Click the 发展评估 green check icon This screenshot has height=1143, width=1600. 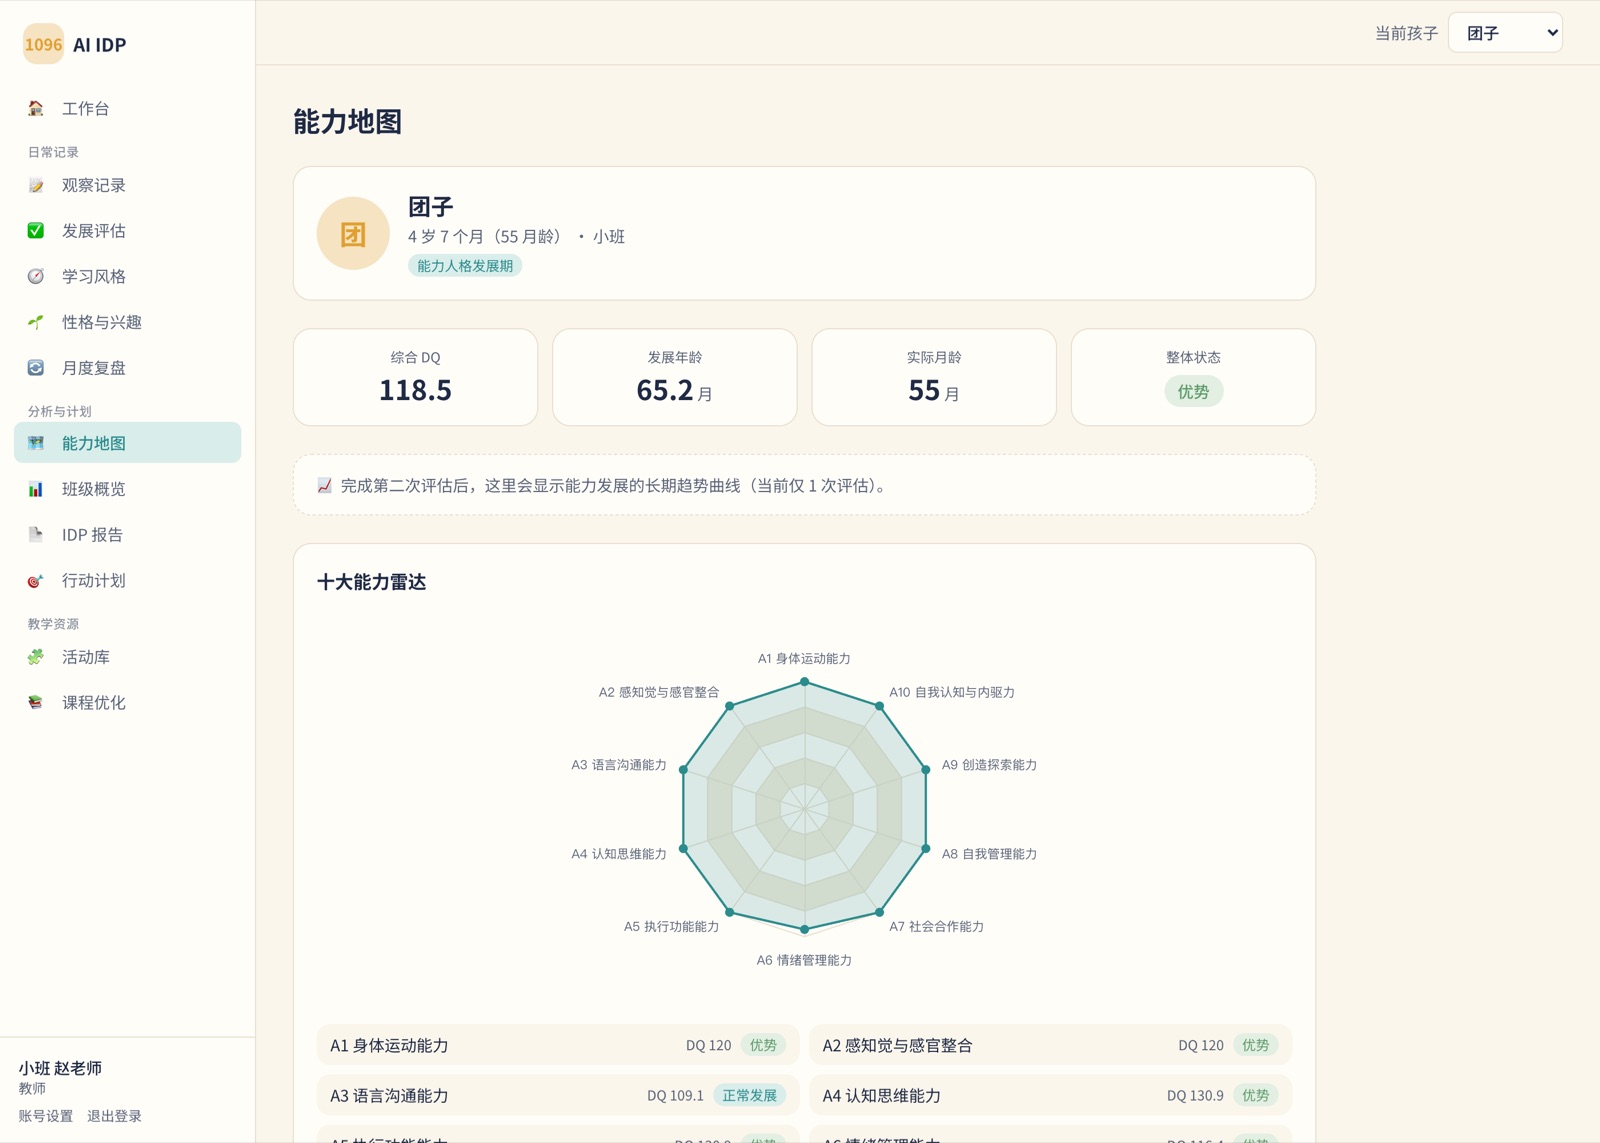click(36, 230)
